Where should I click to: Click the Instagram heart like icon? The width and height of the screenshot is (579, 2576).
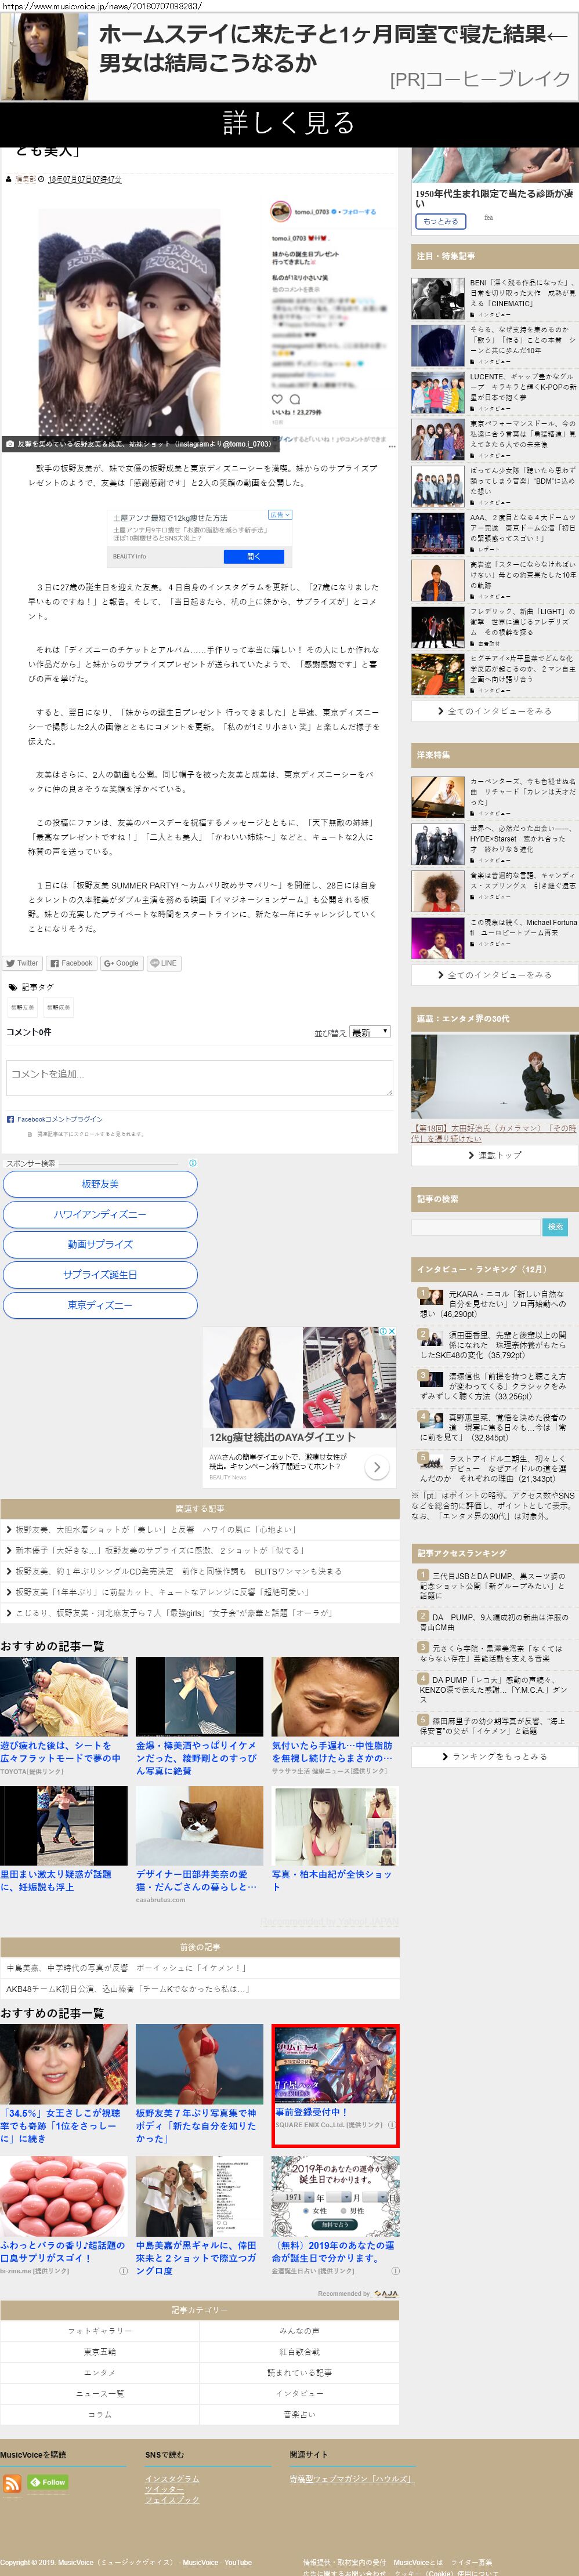click(x=277, y=399)
